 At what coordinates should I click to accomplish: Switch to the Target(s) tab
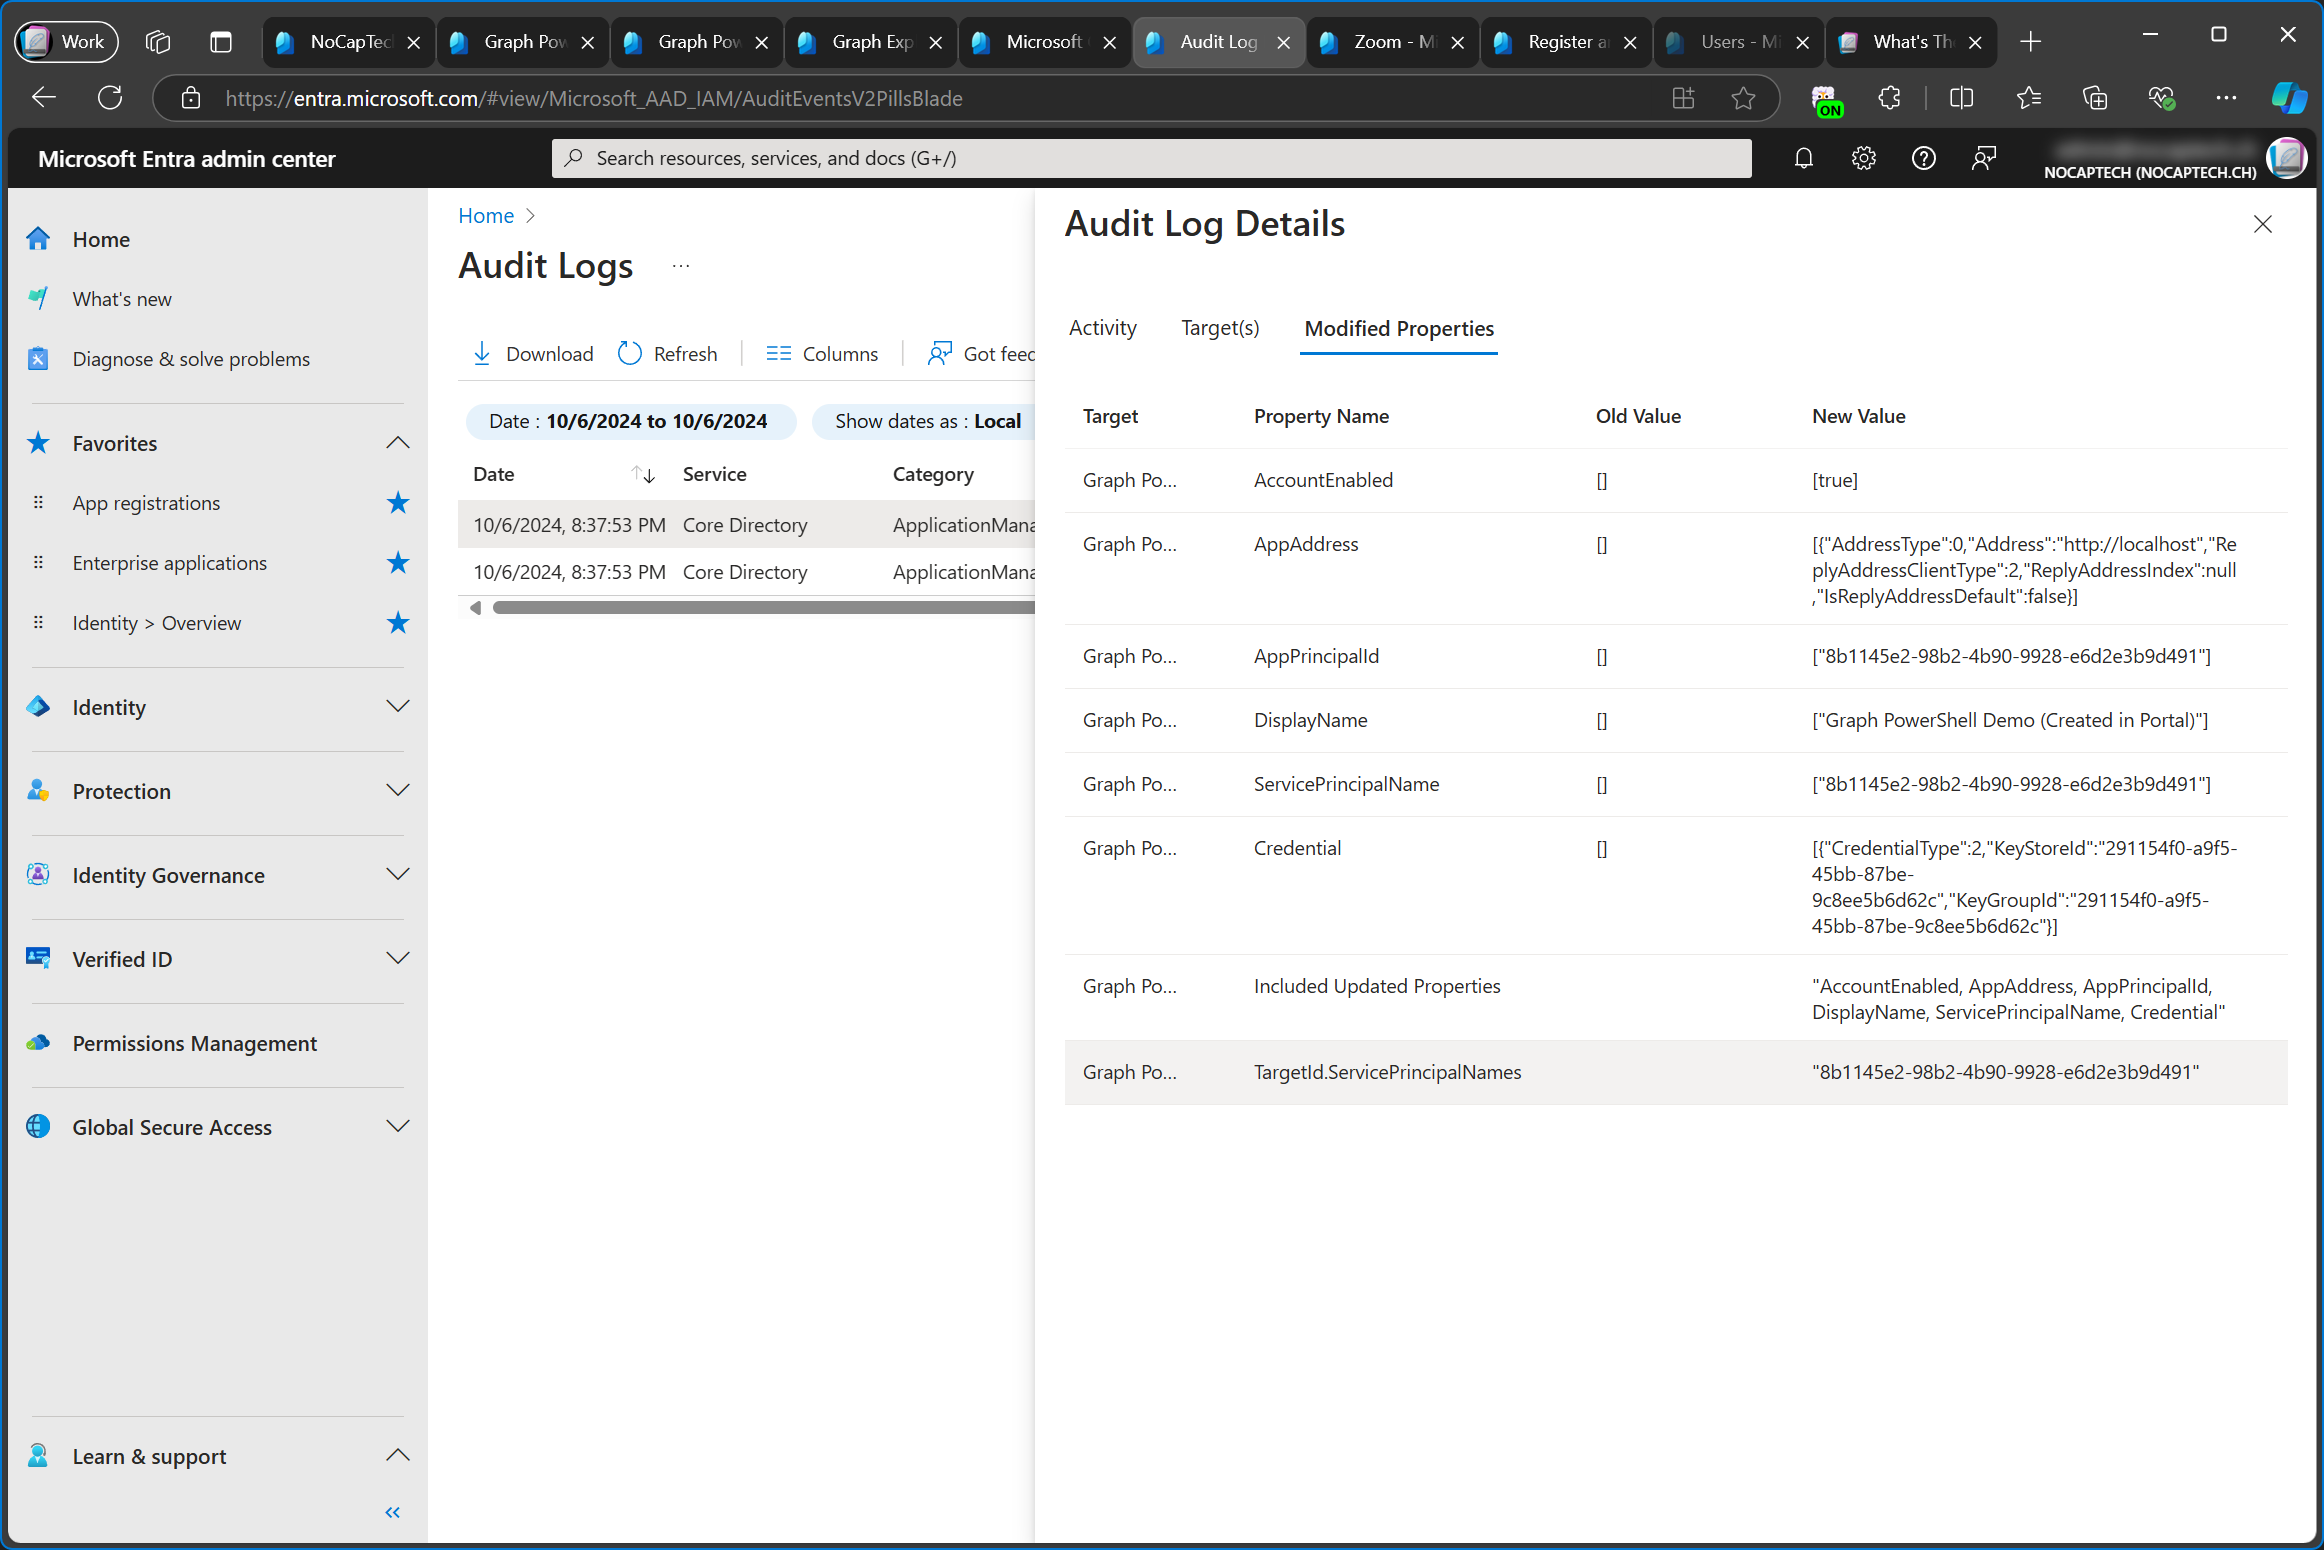click(1219, 327)
